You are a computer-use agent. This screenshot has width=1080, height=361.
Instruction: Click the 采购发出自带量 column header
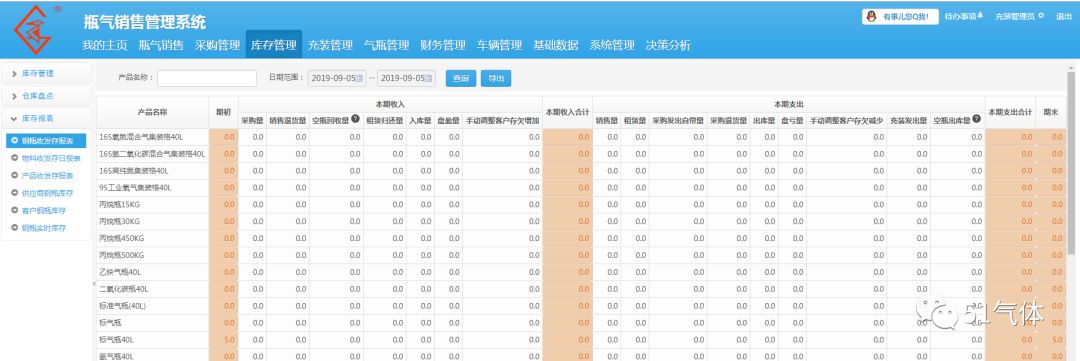tap(678, 121)
